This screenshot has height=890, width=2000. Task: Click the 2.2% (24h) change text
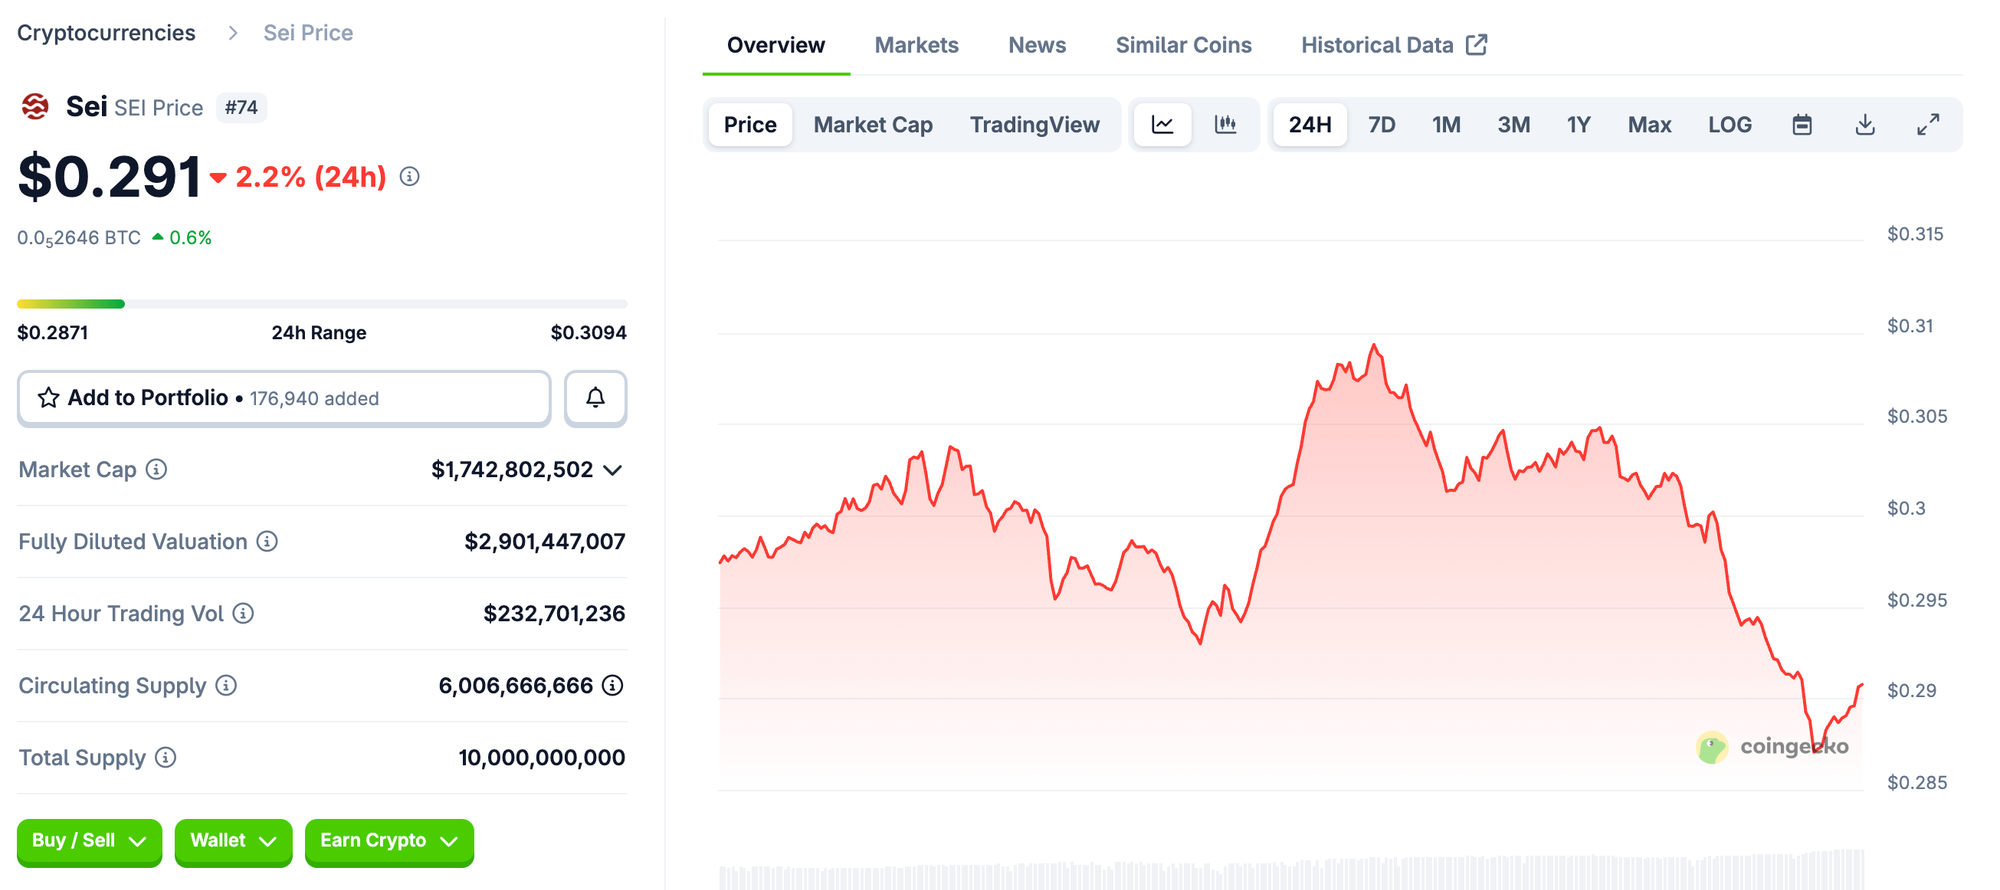tap(311, 177)
